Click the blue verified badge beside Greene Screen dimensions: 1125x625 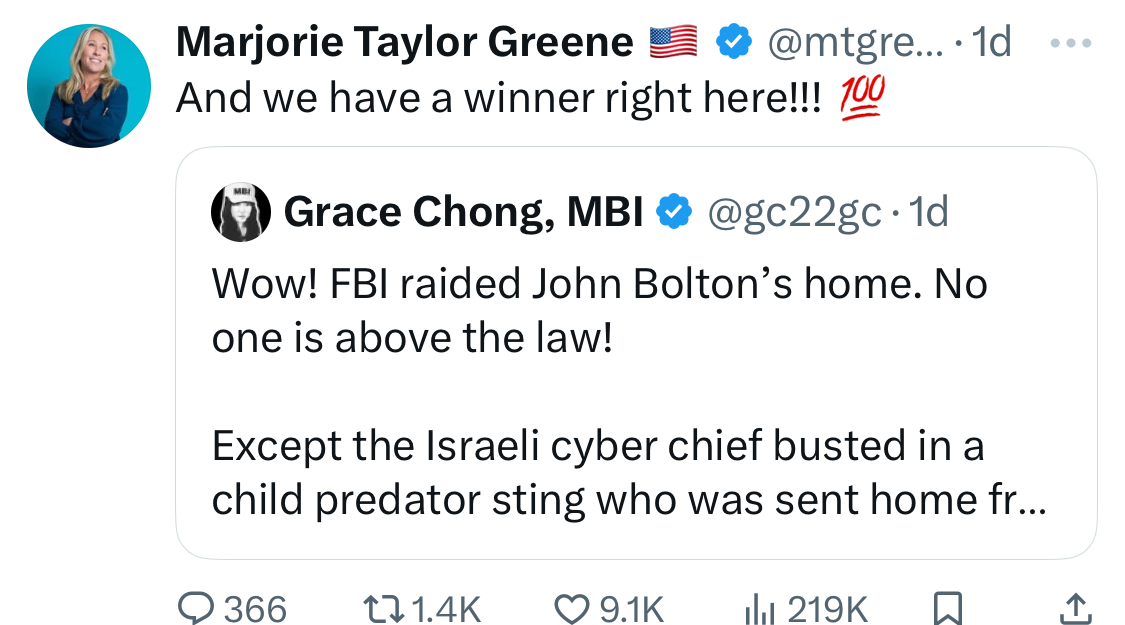(732, 42)
